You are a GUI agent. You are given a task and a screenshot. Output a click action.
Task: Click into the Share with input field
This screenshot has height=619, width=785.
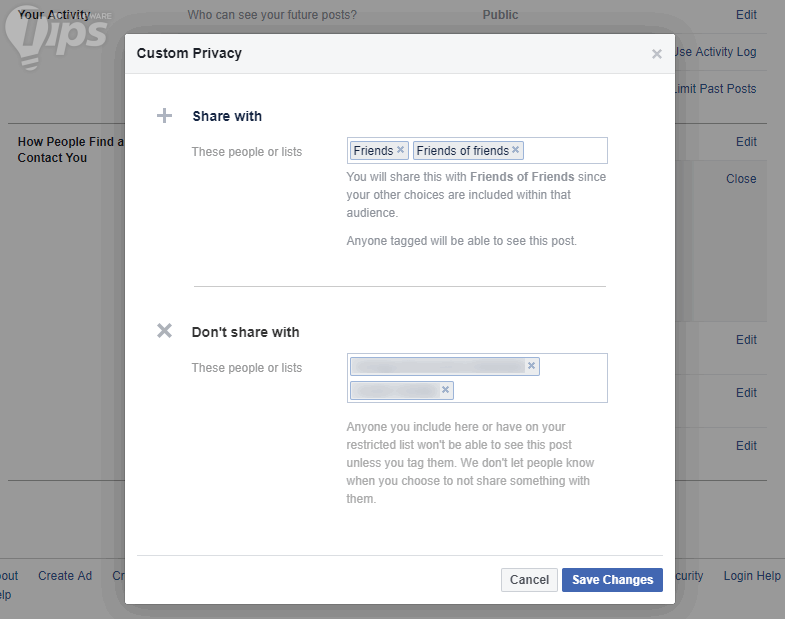coord(565,151)
